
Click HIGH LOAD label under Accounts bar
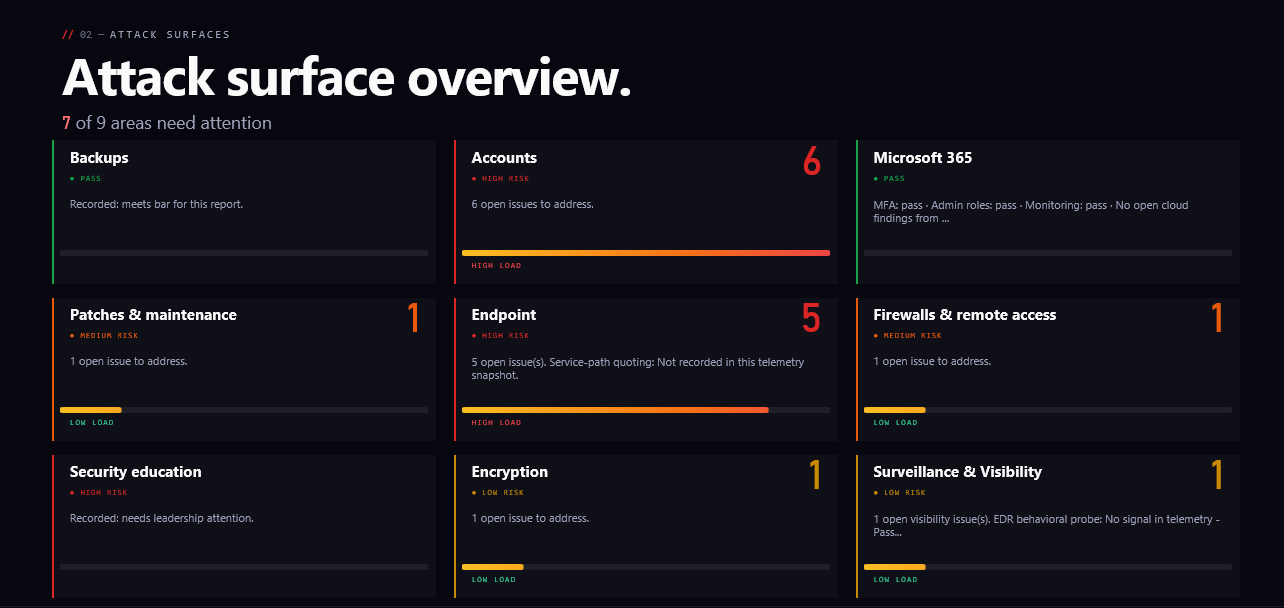click(496, 266)
